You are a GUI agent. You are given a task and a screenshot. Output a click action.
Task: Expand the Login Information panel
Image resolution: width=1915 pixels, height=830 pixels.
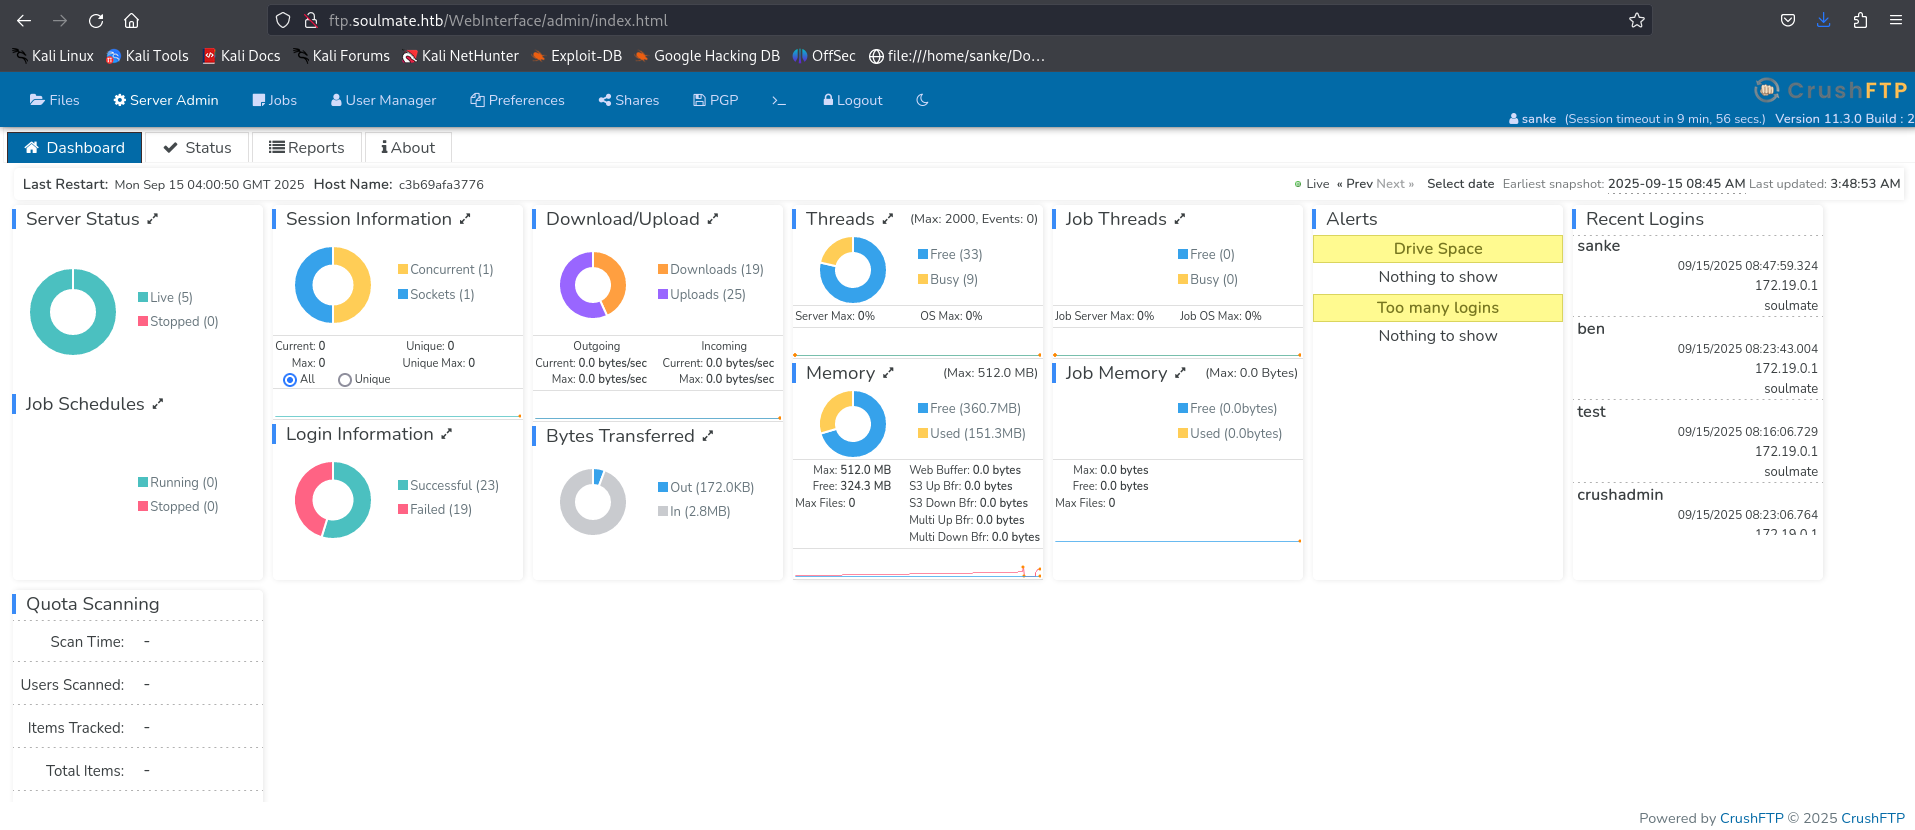(x=447, y=434)
